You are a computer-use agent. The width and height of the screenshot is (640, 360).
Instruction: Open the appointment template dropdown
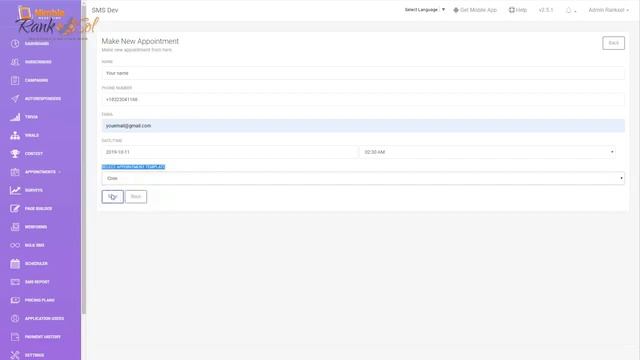point(363,178)
